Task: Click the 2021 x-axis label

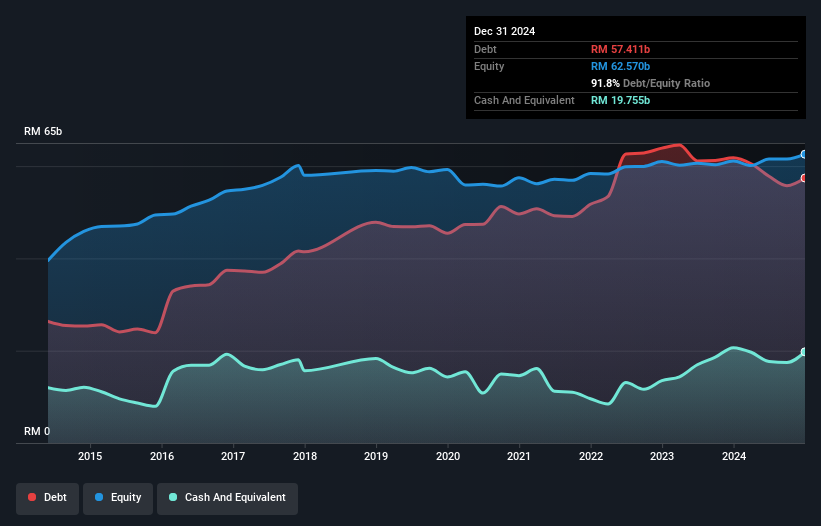Action: pyautogui.click(x=519, y=456)
